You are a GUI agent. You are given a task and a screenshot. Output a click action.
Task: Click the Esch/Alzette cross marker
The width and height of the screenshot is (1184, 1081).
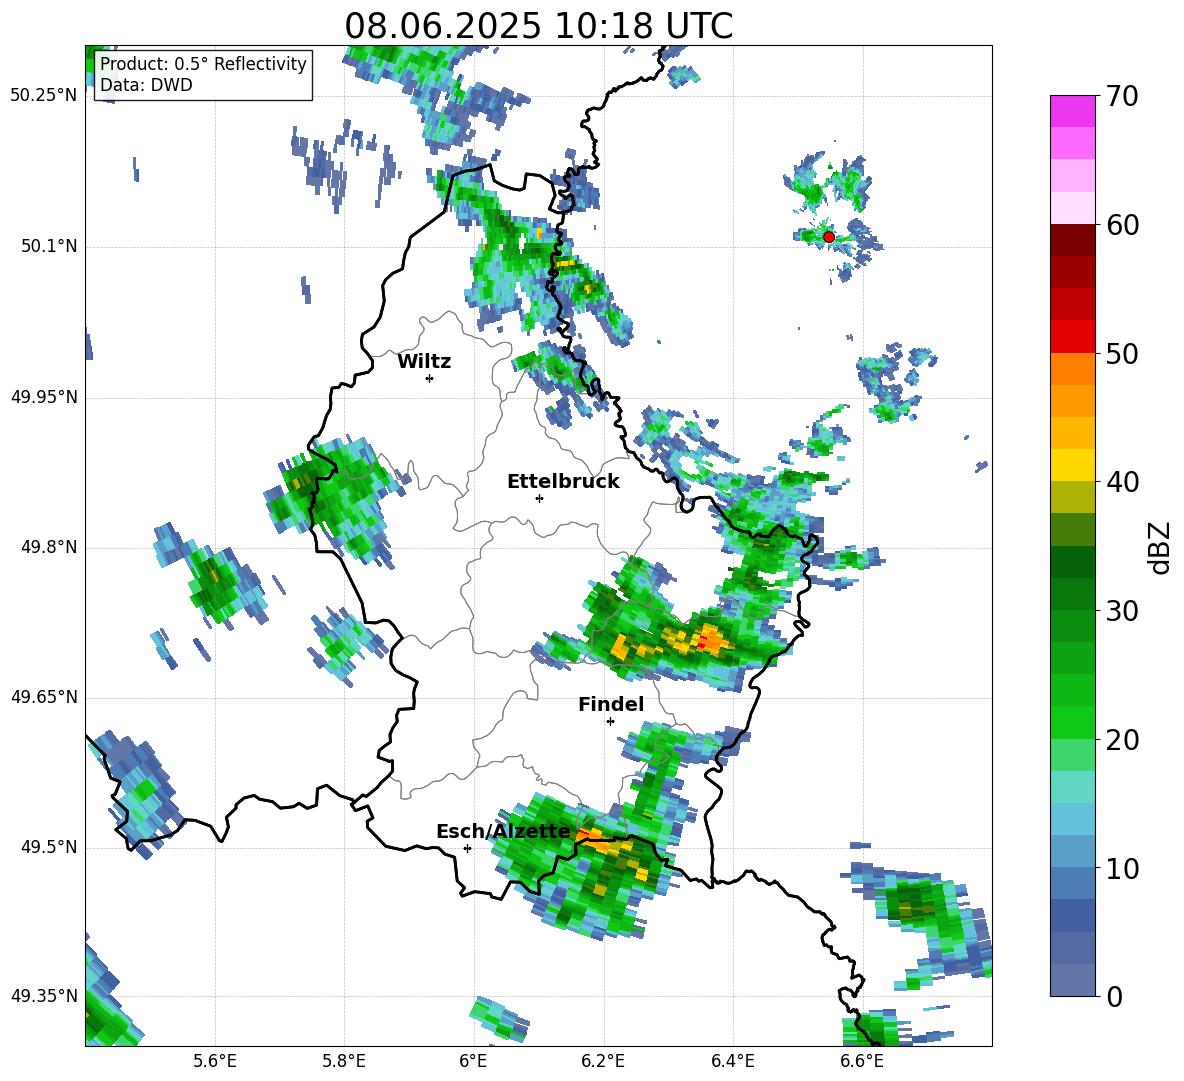[467, 848]
